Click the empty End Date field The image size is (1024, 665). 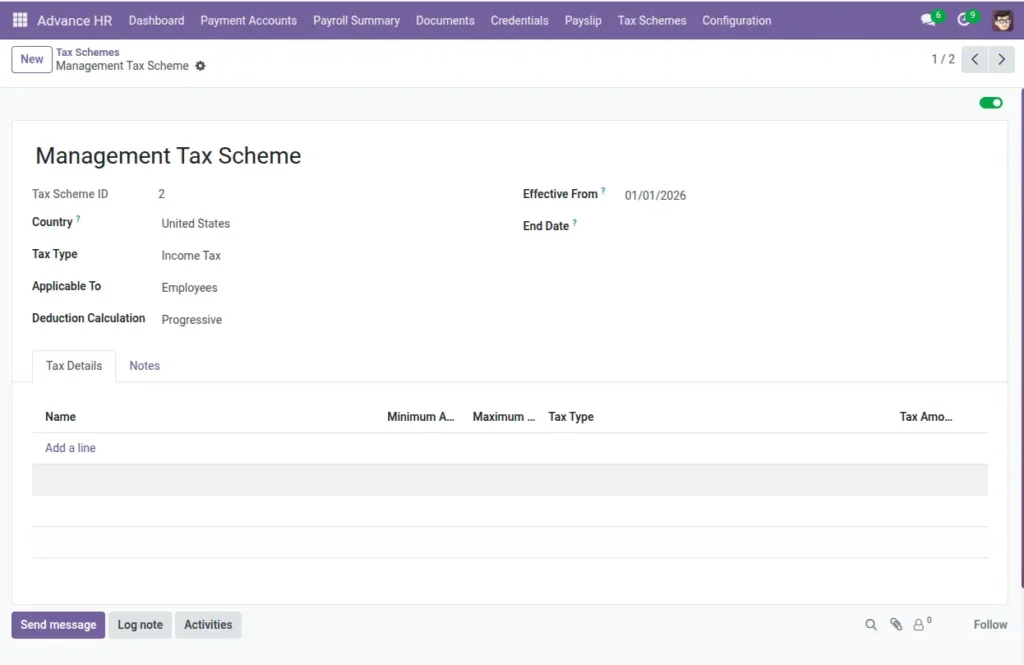(803, 226)
